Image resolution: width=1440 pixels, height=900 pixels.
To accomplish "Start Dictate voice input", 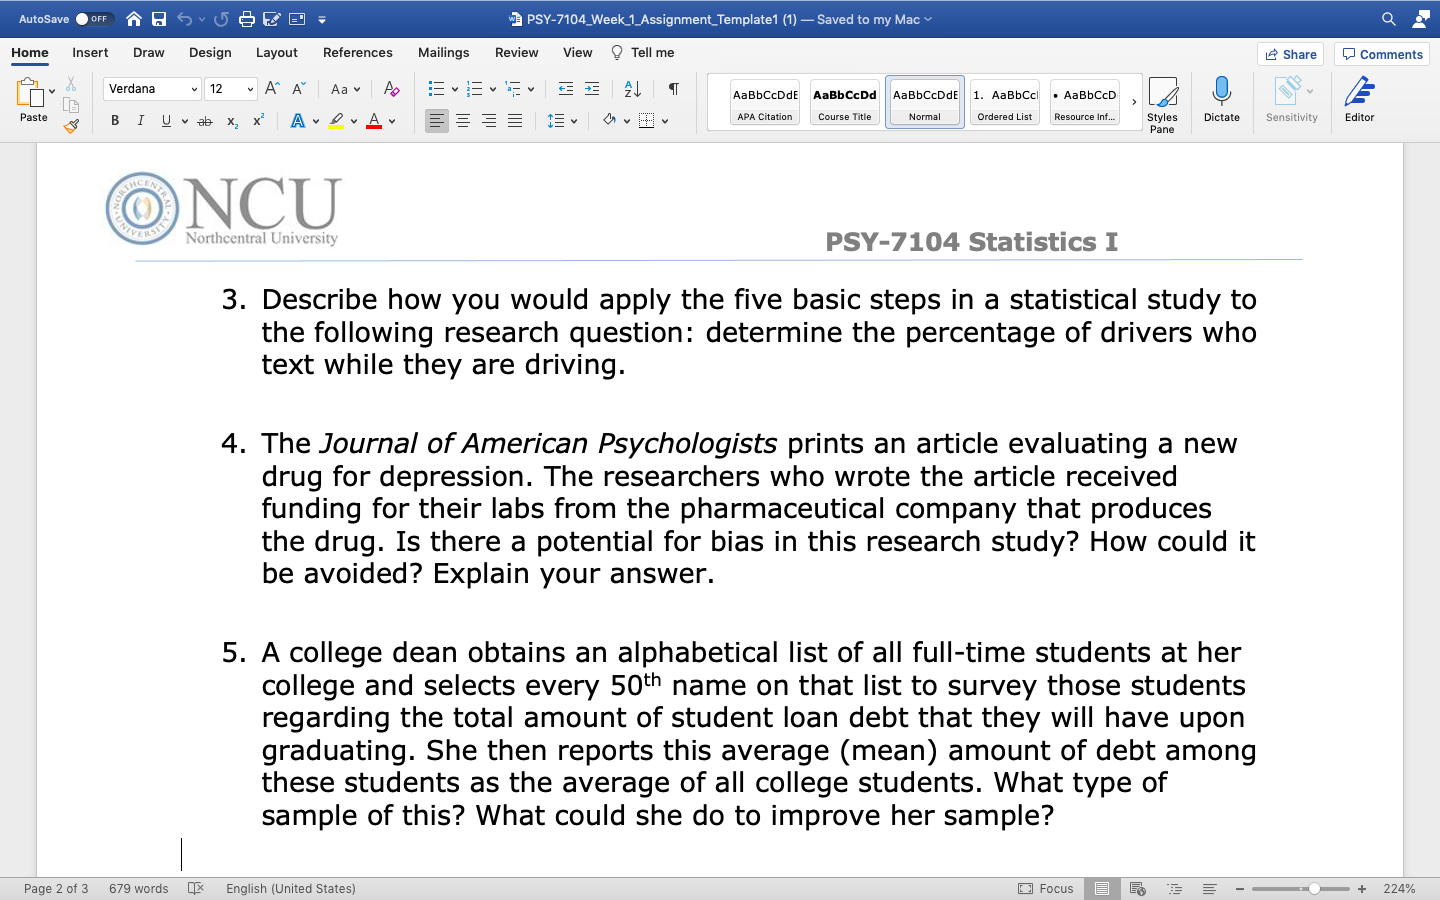I will 1221,98.
